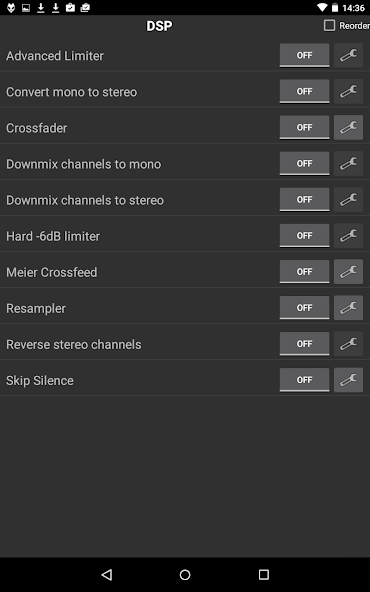Toggle Resampler OFF switch

coord(304,308)
